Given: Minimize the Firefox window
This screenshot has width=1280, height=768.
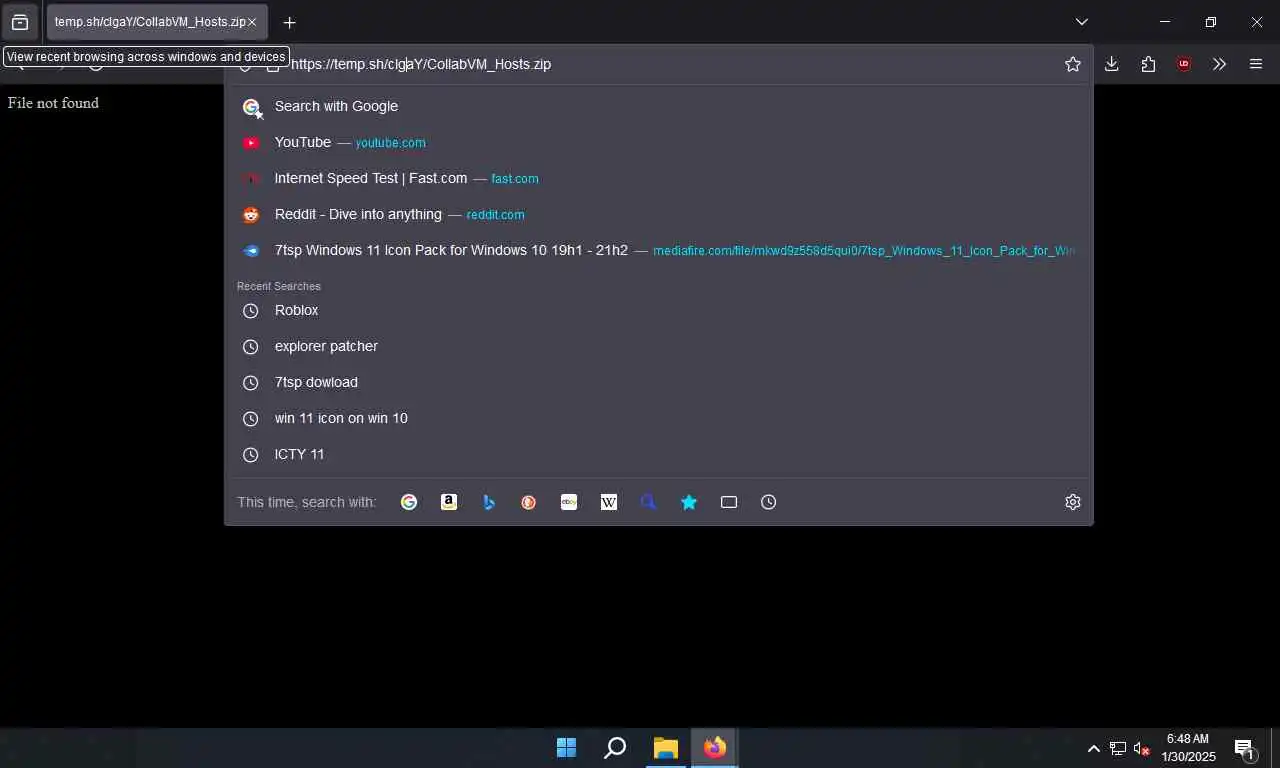Looking at the screenshot, I should tap(1164, 22).
